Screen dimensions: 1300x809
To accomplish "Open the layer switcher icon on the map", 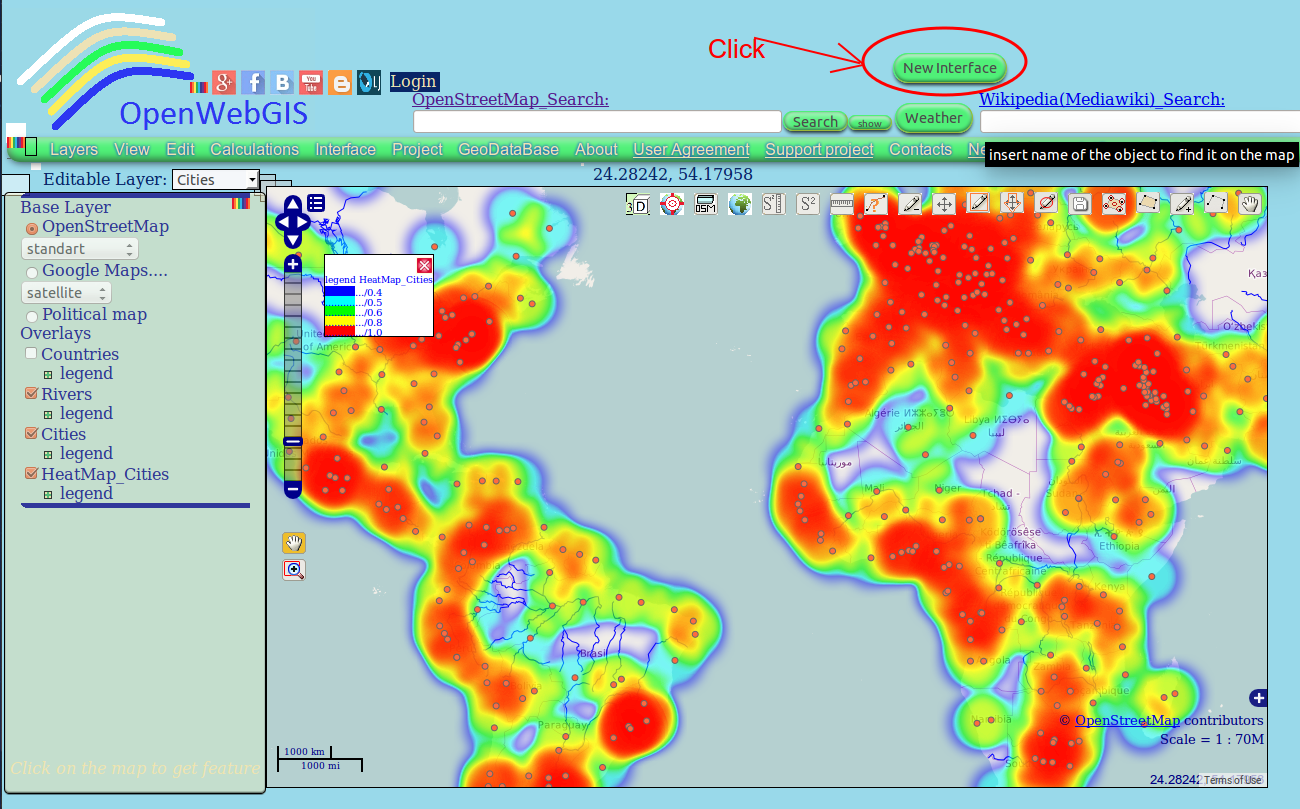I will click(316, 202).
